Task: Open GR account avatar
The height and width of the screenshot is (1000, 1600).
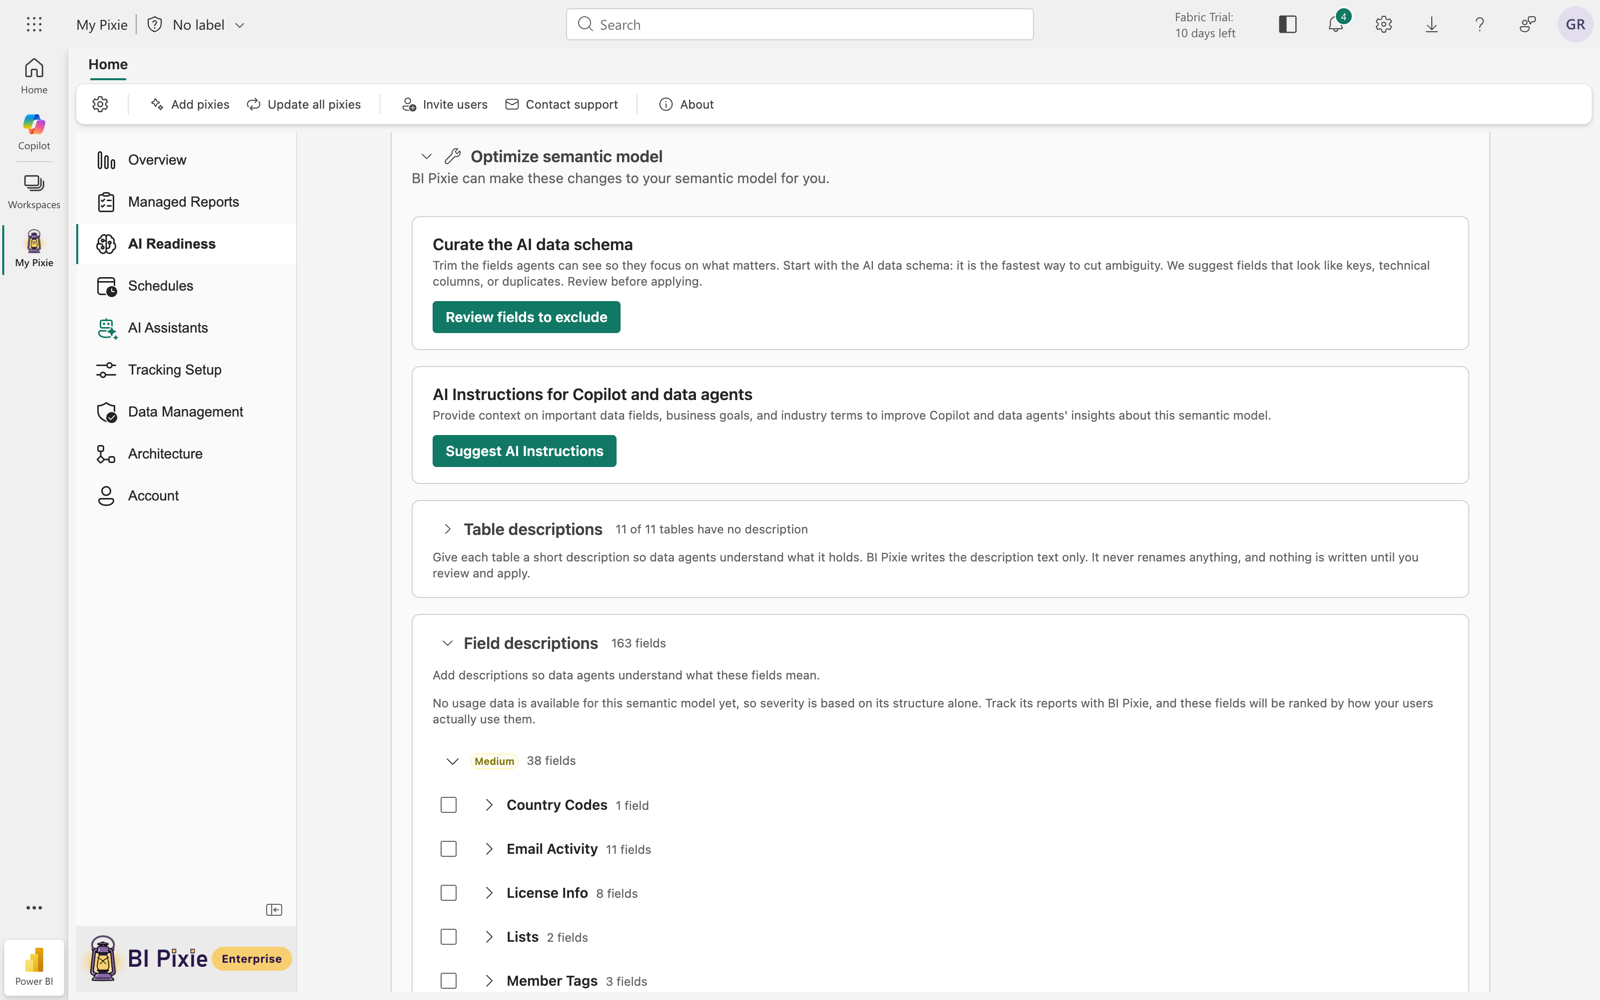Action: click(x=1575, y=24)
